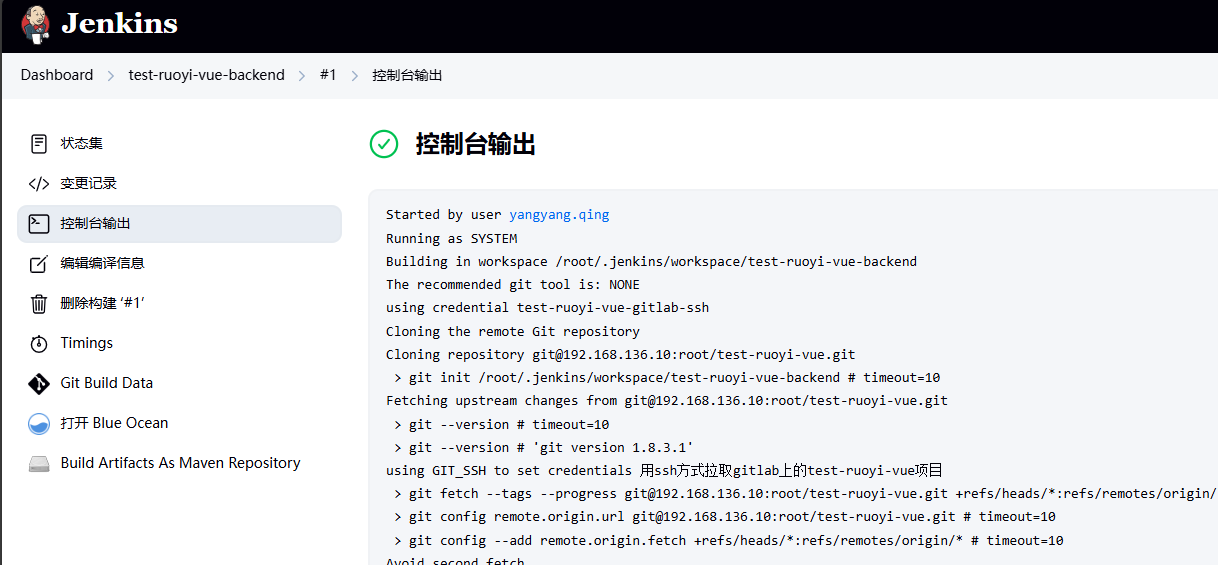Expand the chevron after Dashboard breadcrumb

pyautogui.click(x=111, y=76)
